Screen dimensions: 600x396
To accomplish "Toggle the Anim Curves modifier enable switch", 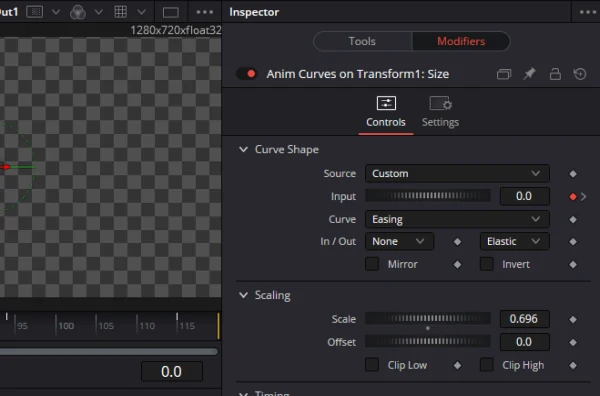I will (x=246, y=73).
